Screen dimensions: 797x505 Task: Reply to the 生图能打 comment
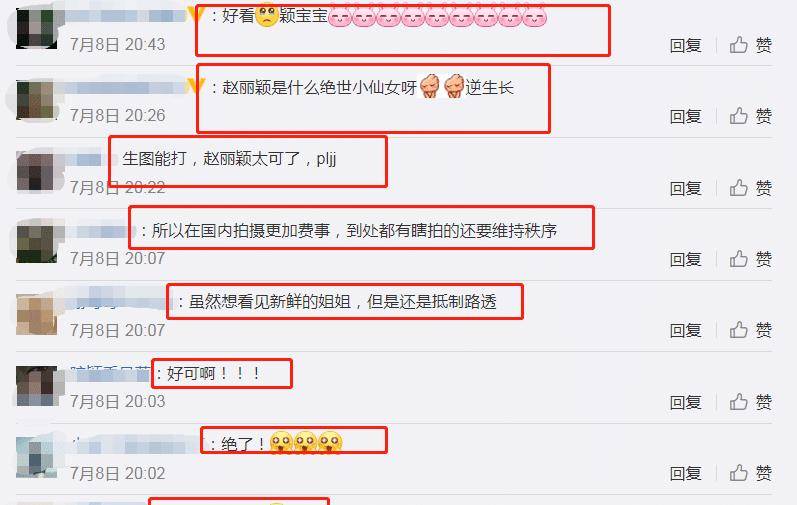(x=685, y=188)
